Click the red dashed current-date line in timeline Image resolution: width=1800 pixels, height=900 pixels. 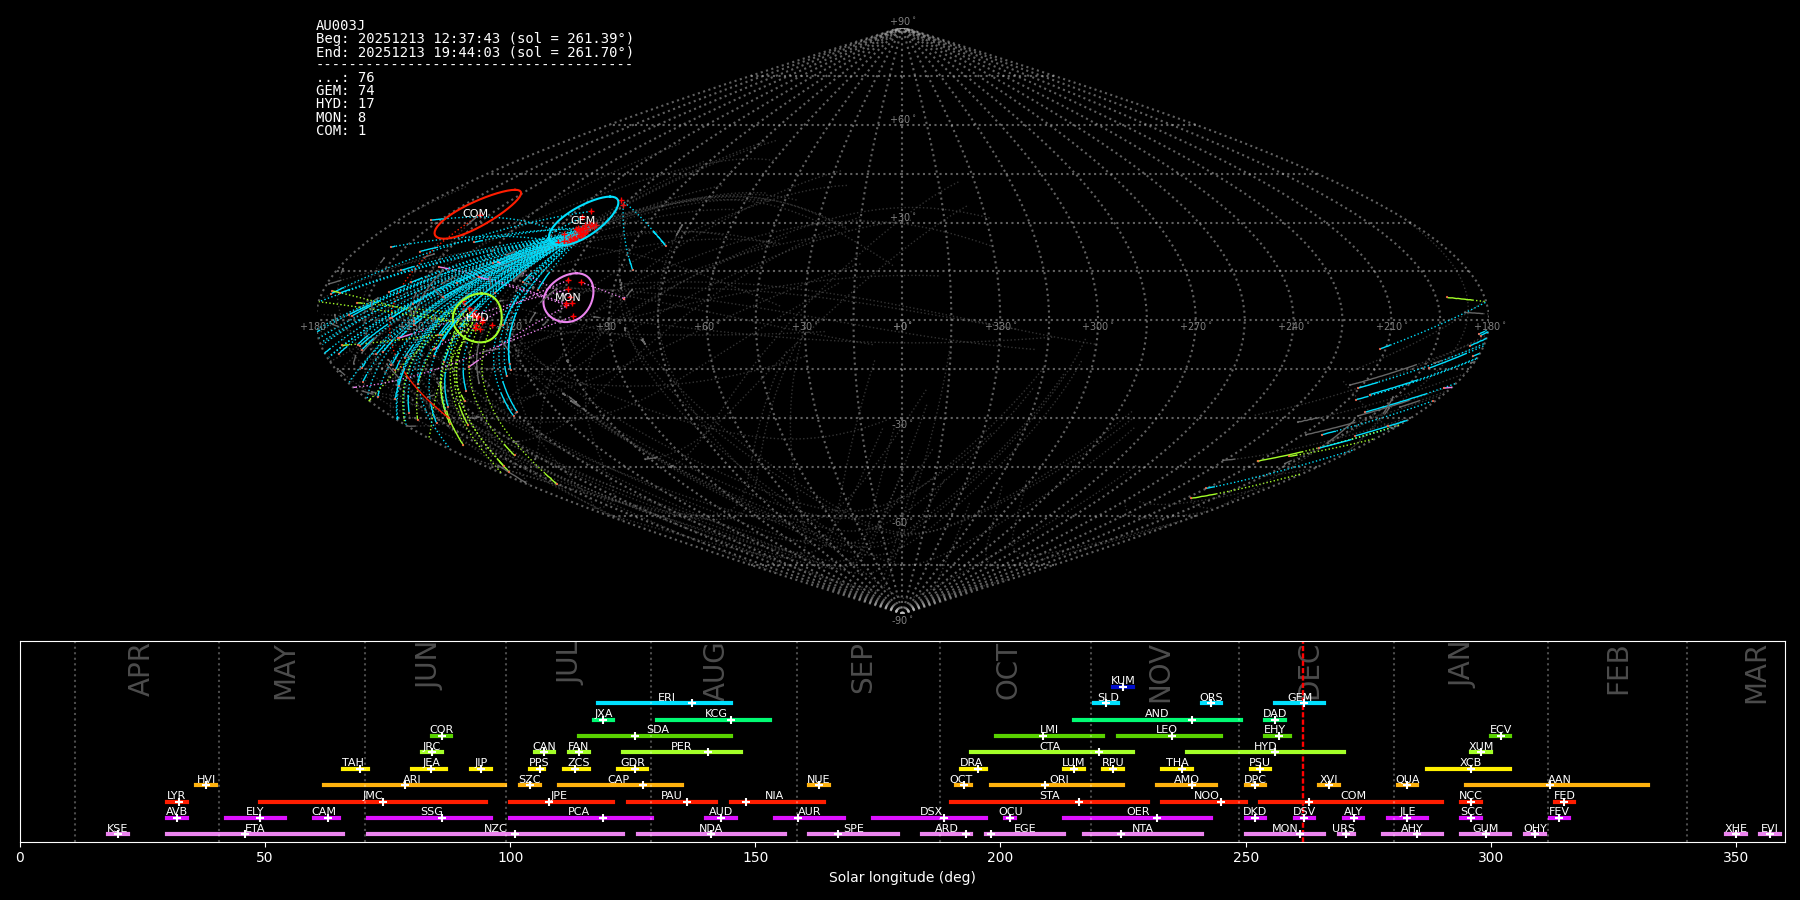pyautogui.click(x=1302, y=740)
